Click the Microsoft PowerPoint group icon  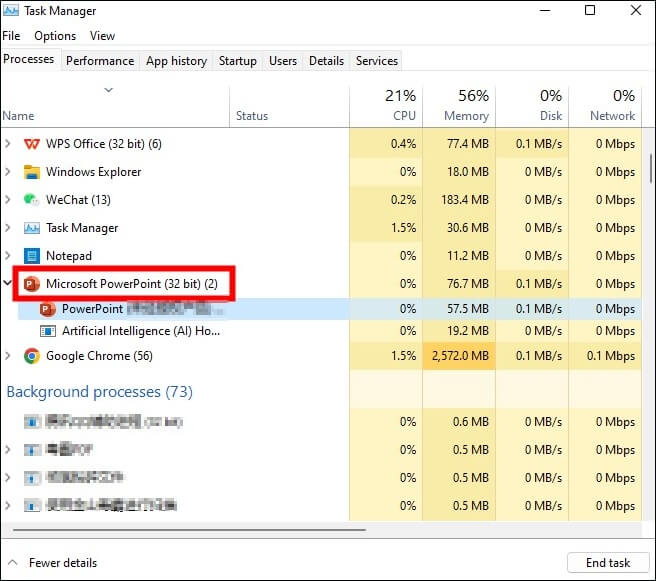[x=32, y=284]
